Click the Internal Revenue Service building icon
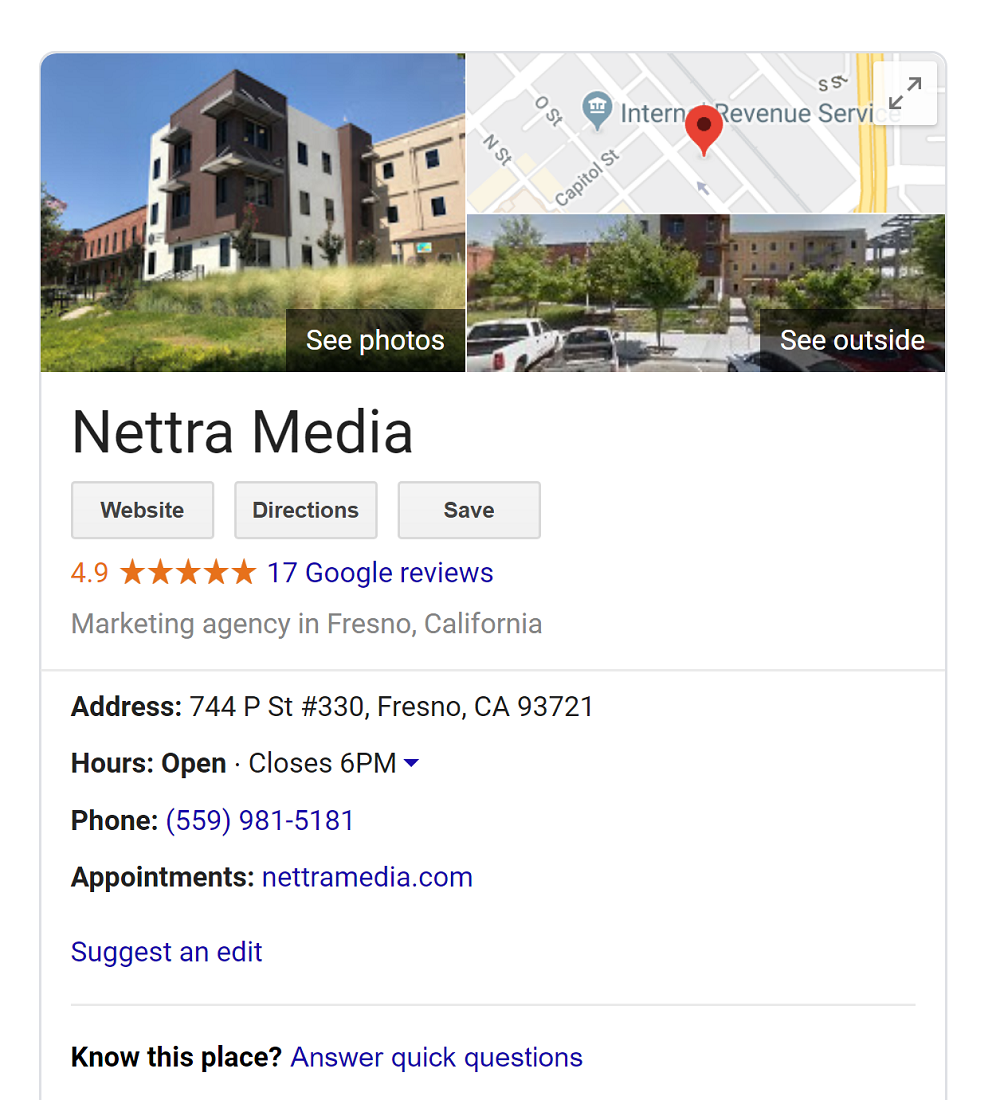1000x1100 pixels. [597, 111]
